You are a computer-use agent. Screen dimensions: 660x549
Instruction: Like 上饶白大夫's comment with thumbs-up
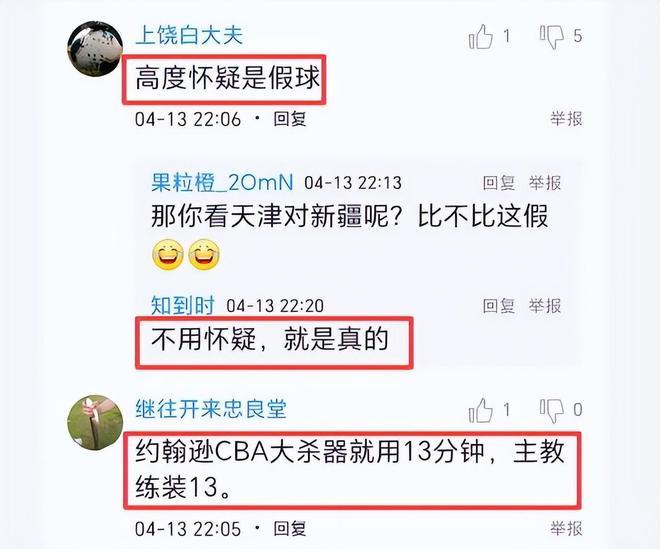point(481,36)
